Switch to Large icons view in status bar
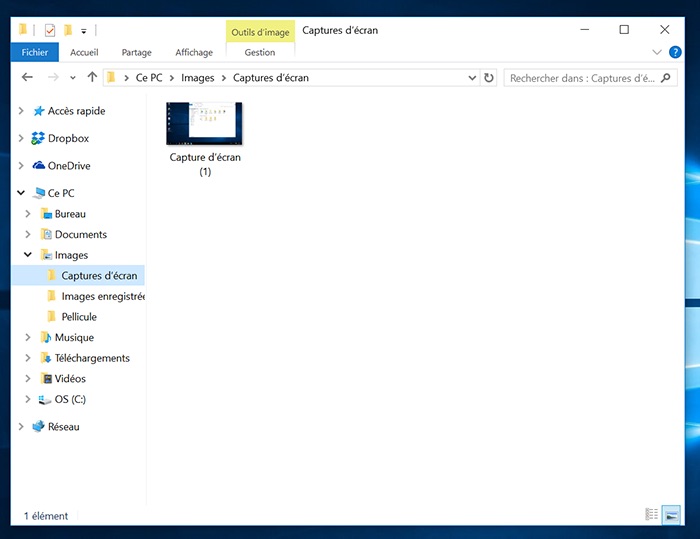 click(671, 514)
